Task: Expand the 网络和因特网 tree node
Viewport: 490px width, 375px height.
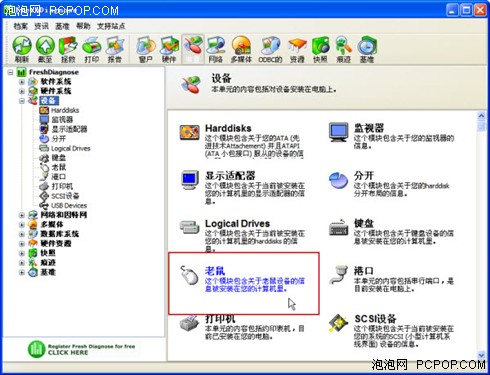Action: (22, 215)
